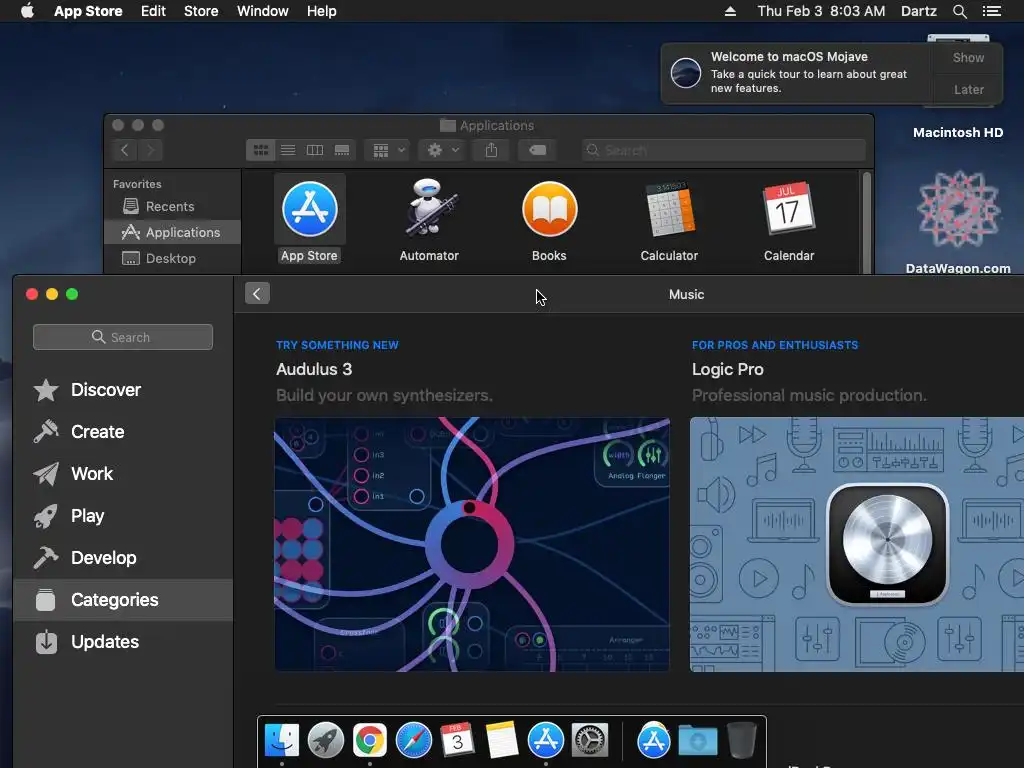Open Notes from the Dock
Viewport: 1024px width, 768px height.
502,740
